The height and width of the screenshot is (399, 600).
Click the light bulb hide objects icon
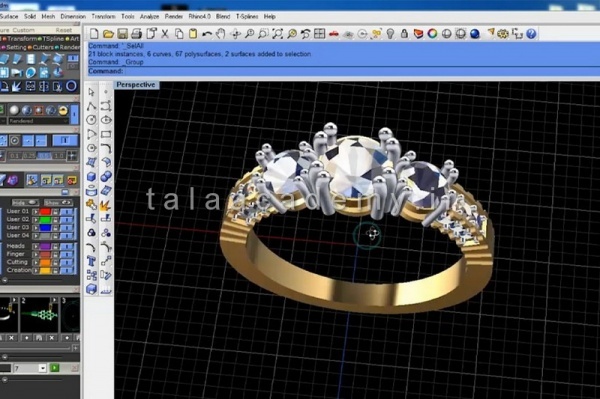pos(390,34)
